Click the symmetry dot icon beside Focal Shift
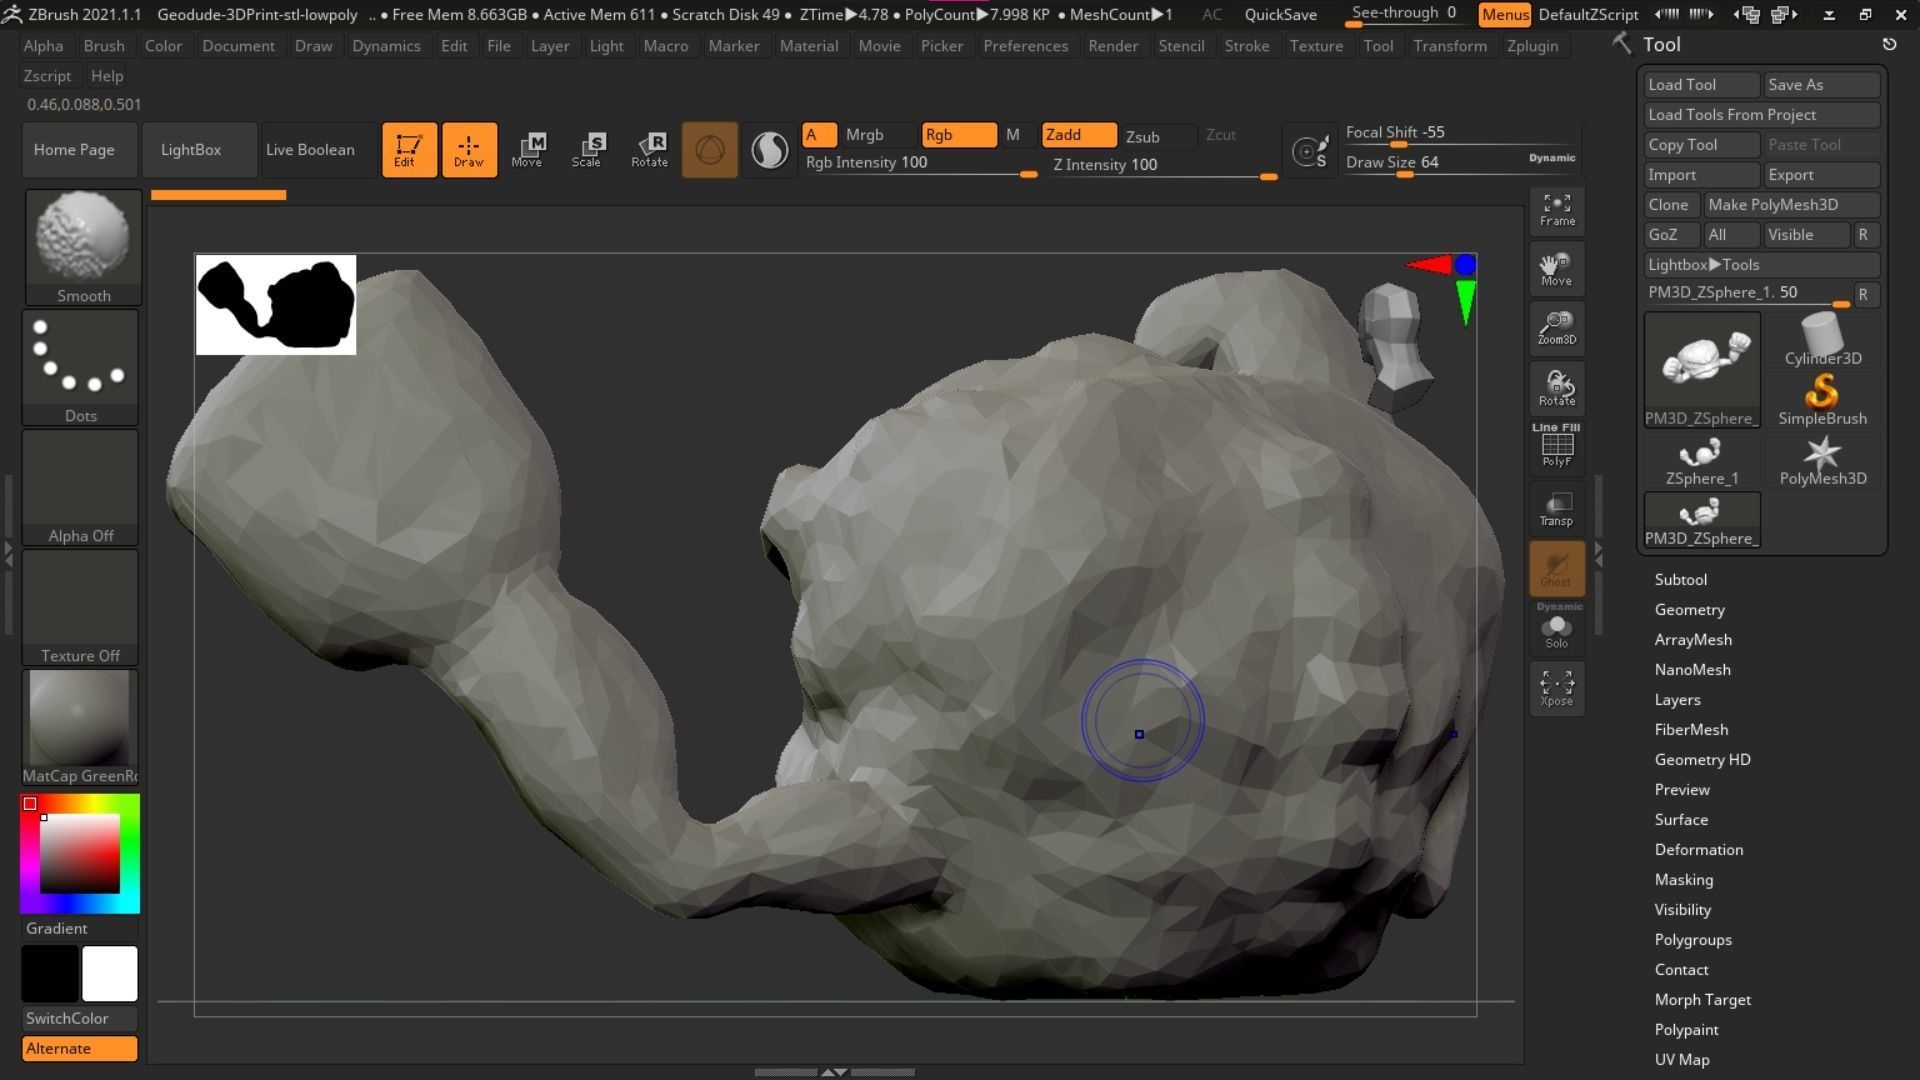This screenshot has height=1080, width=1920. (x=1310, y=150)
